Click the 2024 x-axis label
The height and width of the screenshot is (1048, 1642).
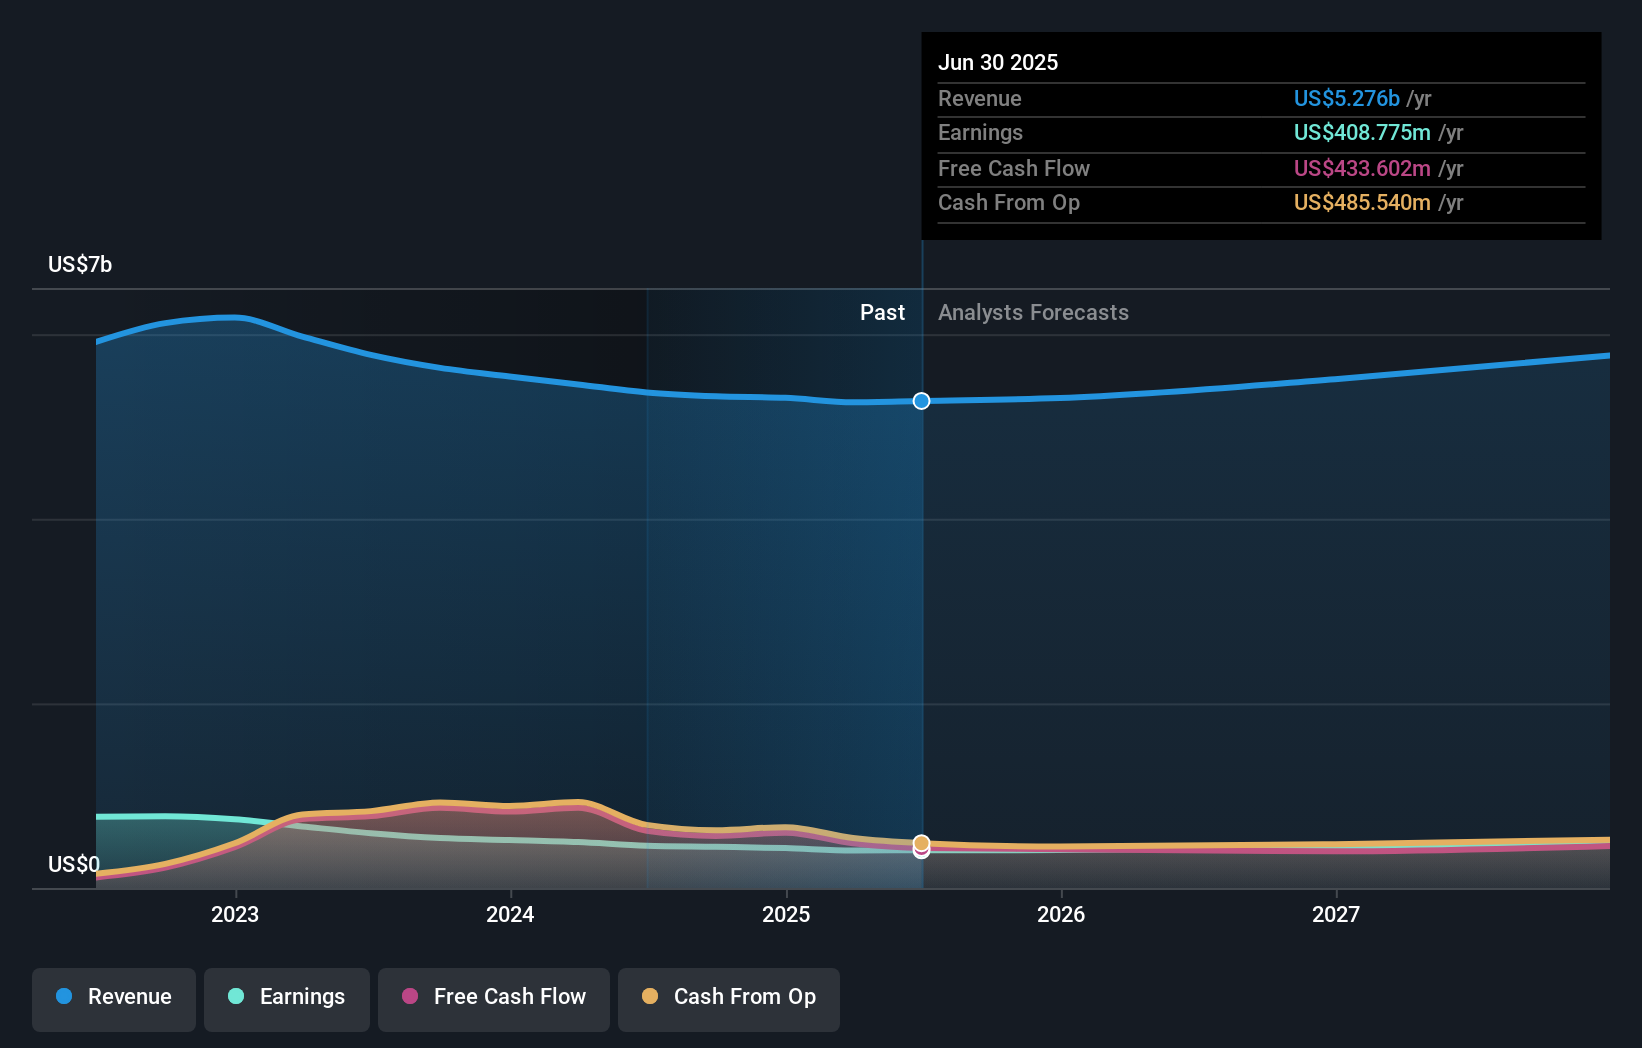[x=510, y=914]
